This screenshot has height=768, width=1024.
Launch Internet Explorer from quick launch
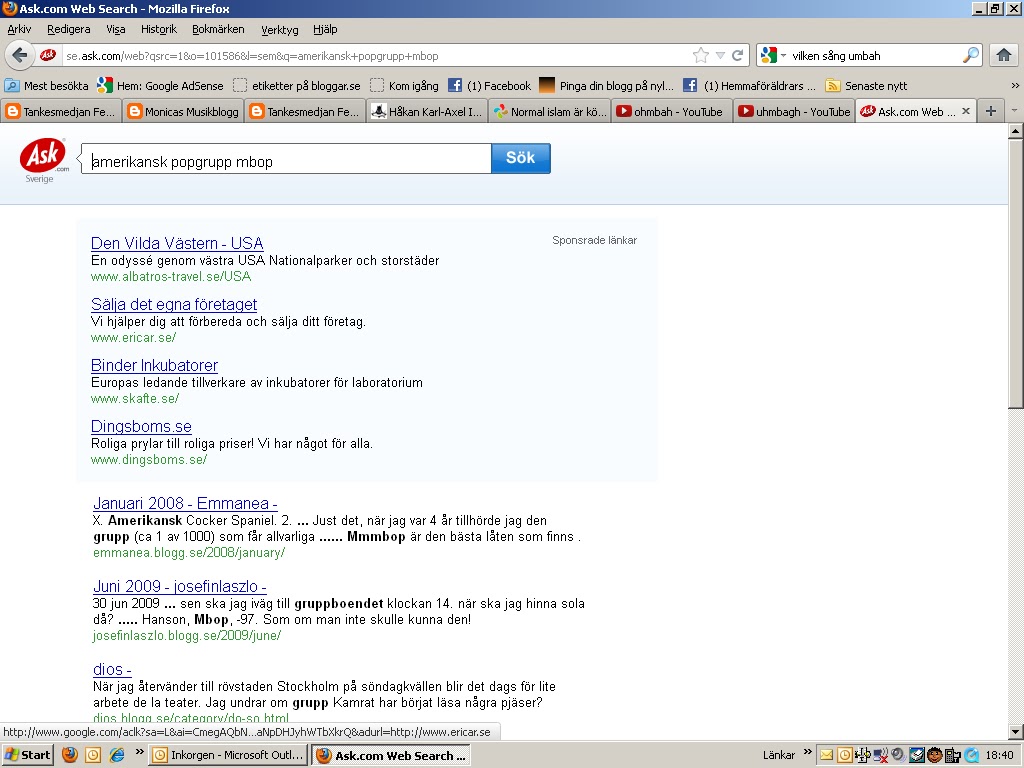tap(117, 755)
